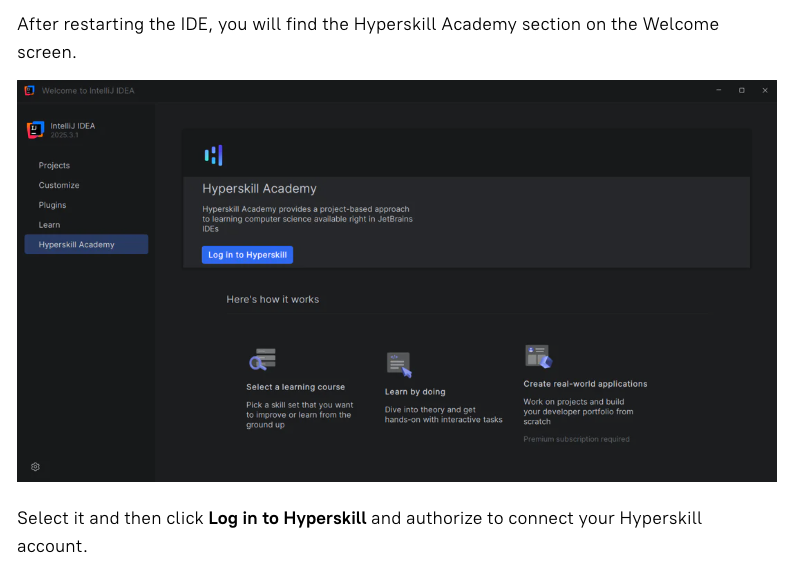
Task: Click the Select a learning course icon
Action: (262, 360)
